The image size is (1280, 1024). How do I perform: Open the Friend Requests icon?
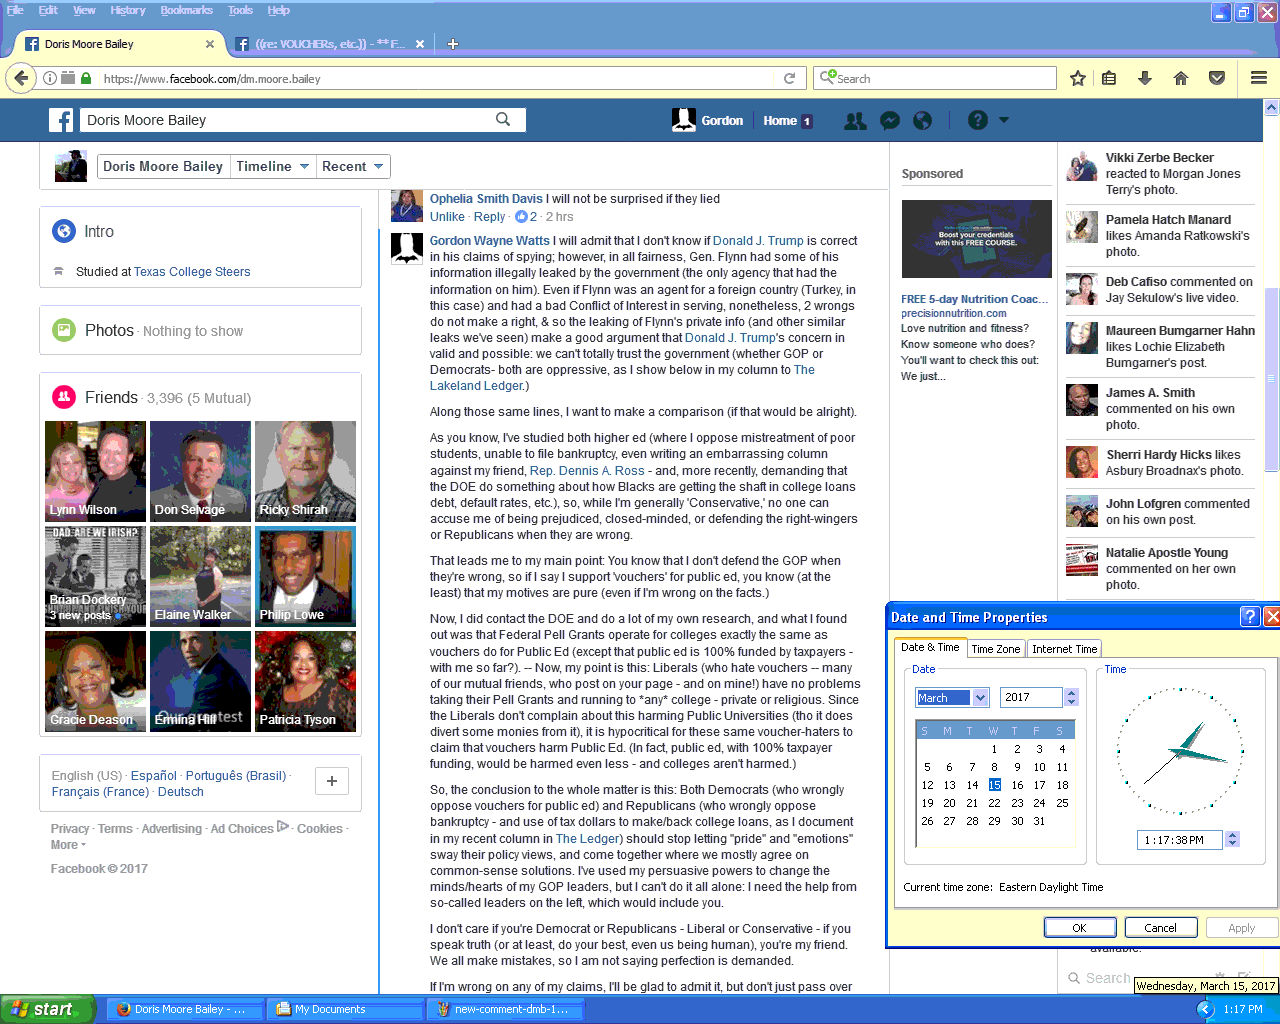[x=855, y=121]
